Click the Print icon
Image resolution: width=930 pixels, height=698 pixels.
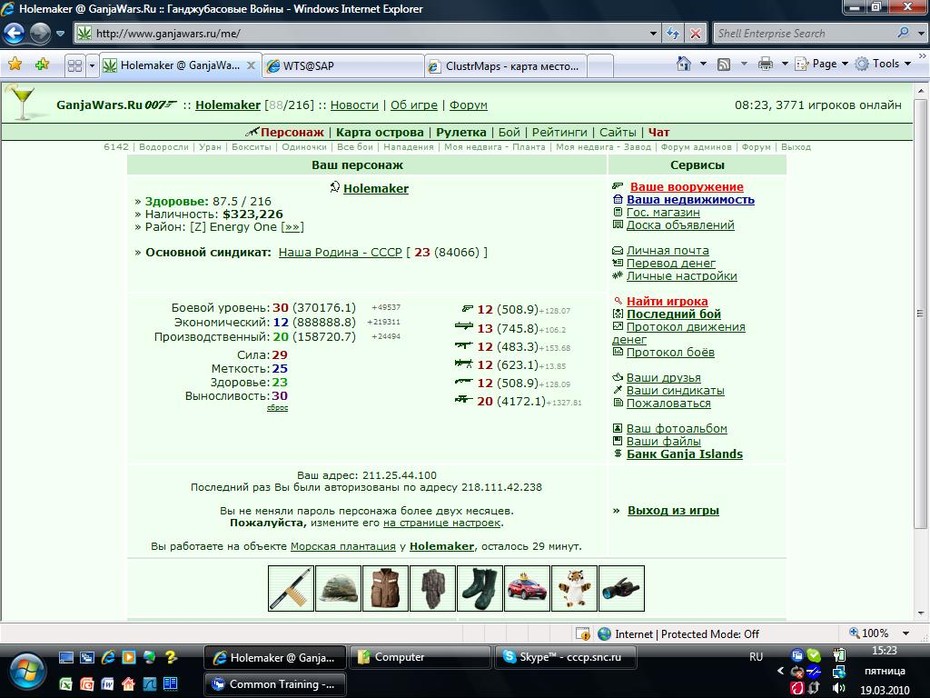click(x=766, y=63)
